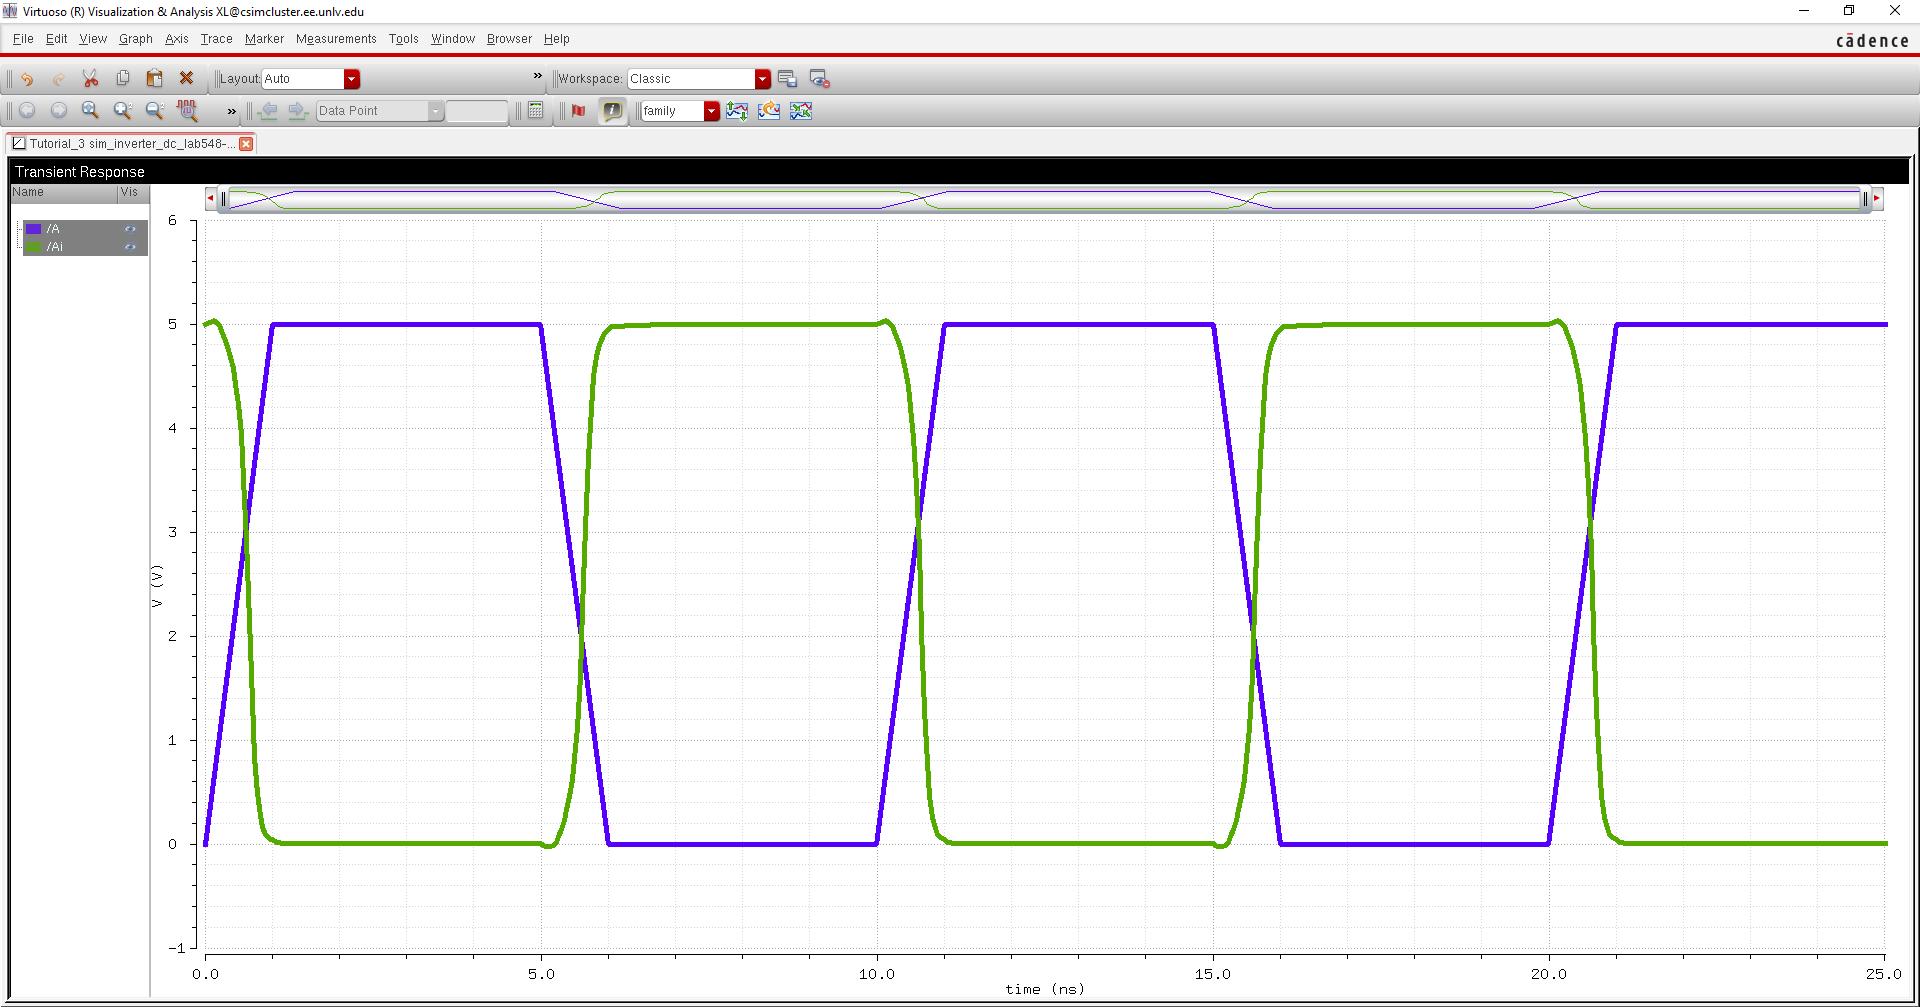Click the save workspace icon
The width and height of the screenshot is (1920, 1007).
click(x=787, y=79)
